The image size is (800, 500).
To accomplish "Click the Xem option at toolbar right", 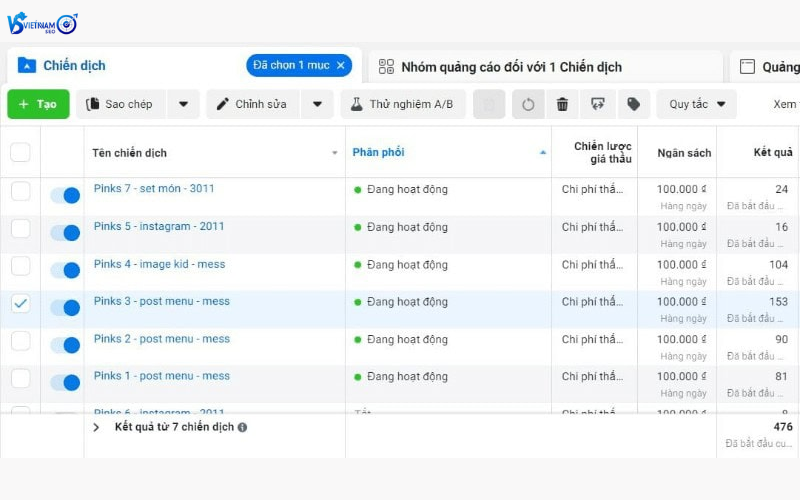I will click(786, 104).
